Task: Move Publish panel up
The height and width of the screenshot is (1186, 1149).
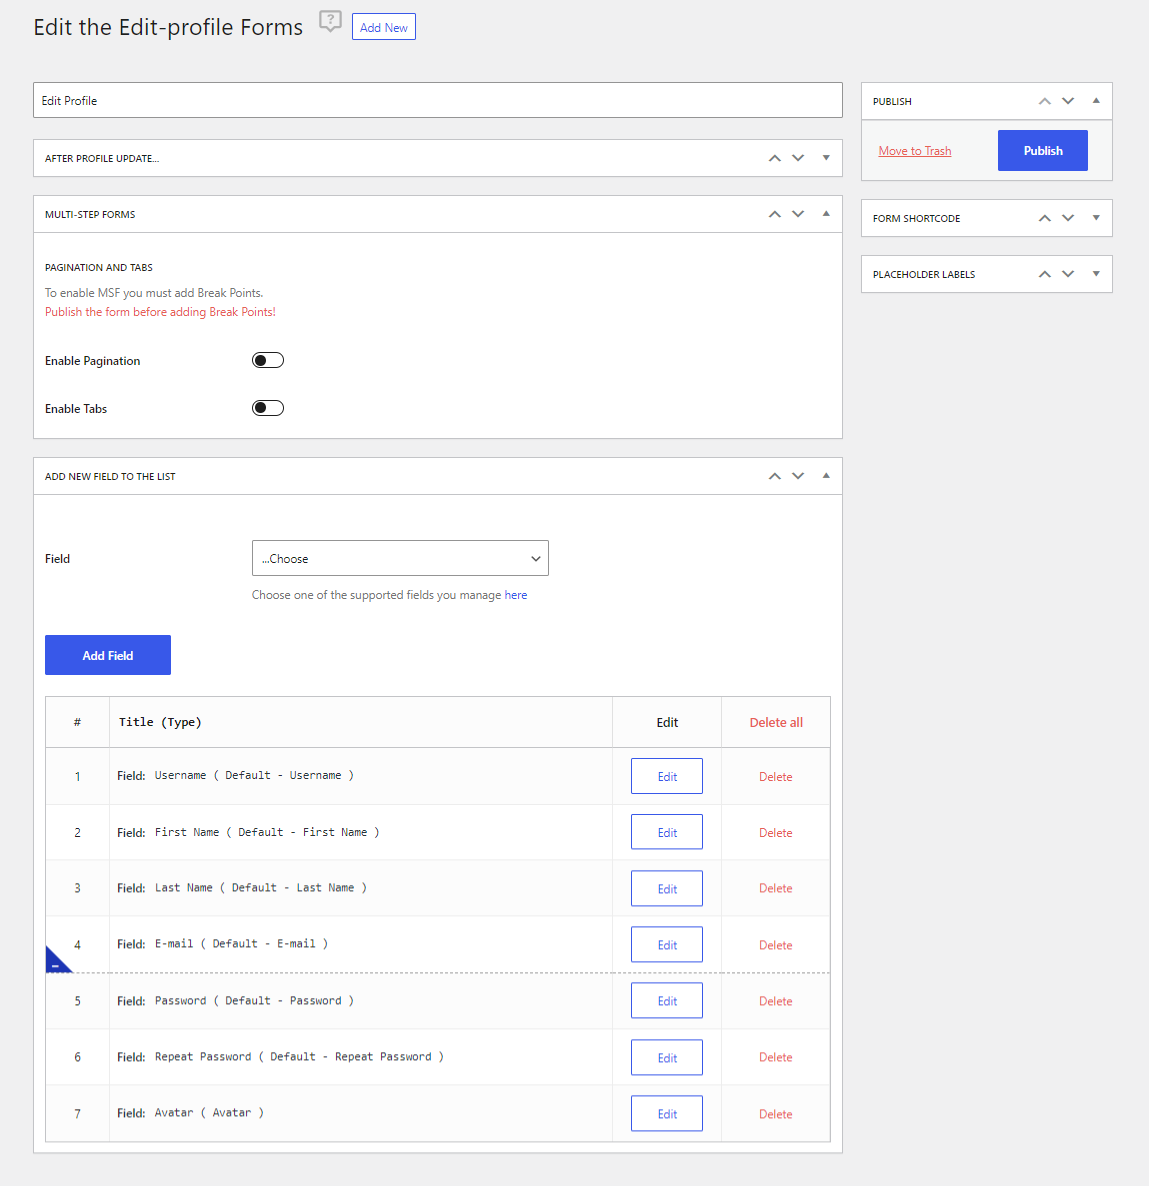Action: [1045, 101]
